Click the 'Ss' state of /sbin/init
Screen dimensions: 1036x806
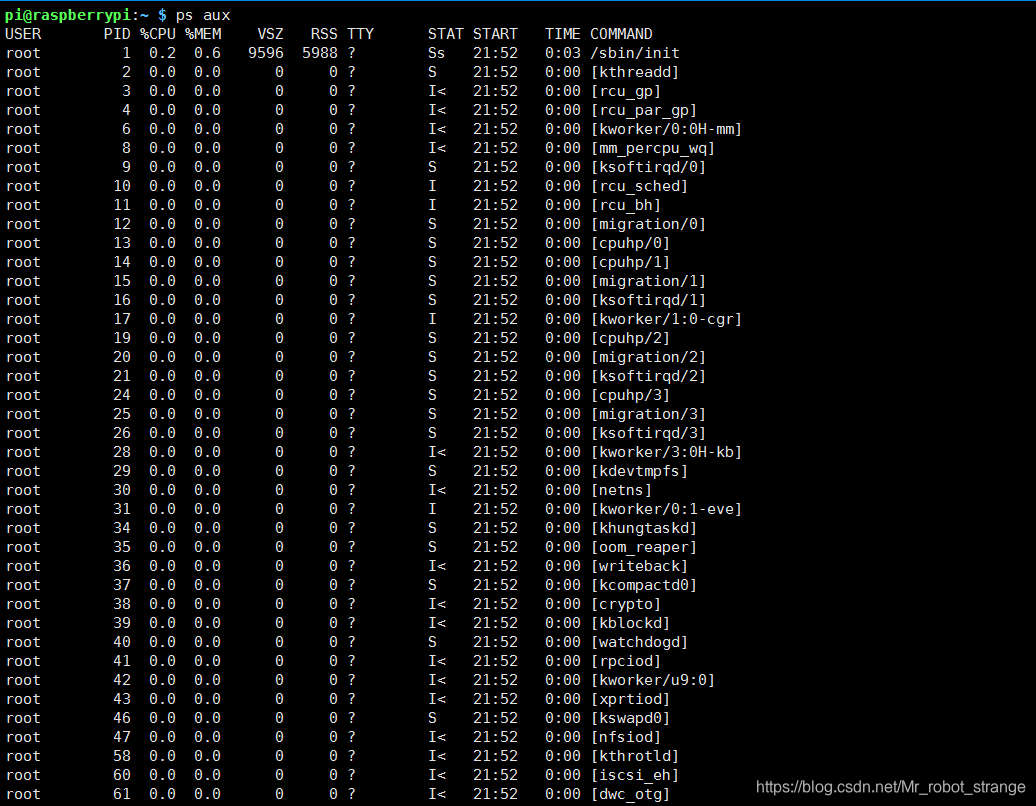[x=436, y=53]
